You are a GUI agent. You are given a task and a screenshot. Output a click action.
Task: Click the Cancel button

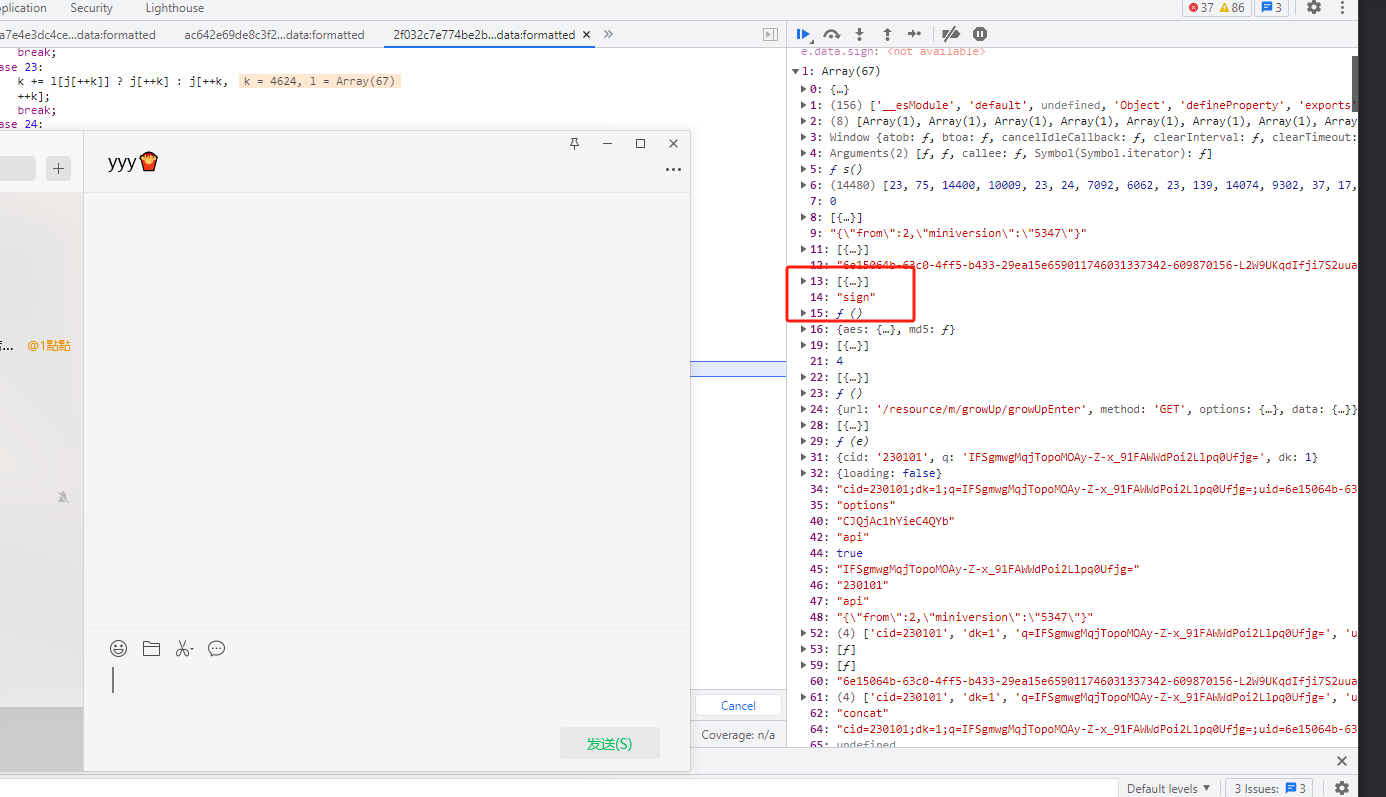click(738, 705)
